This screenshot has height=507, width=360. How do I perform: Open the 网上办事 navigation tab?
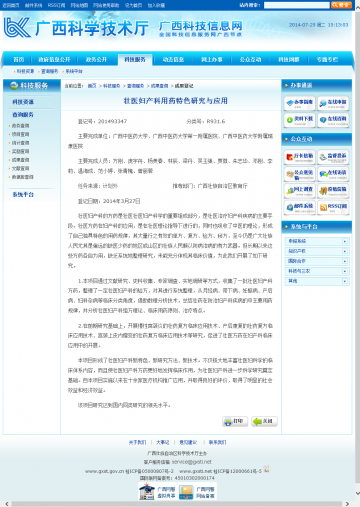(212, 59)
